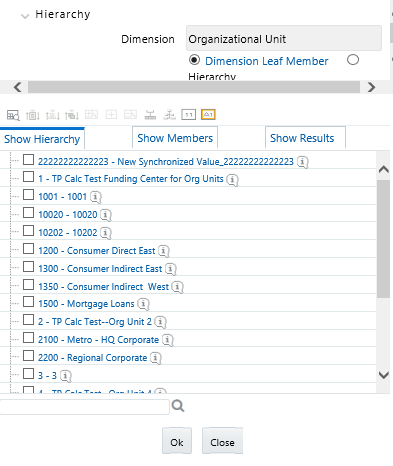
Task: Check the 2200 Regional Corporate checkbox
Action: (28, 356)
